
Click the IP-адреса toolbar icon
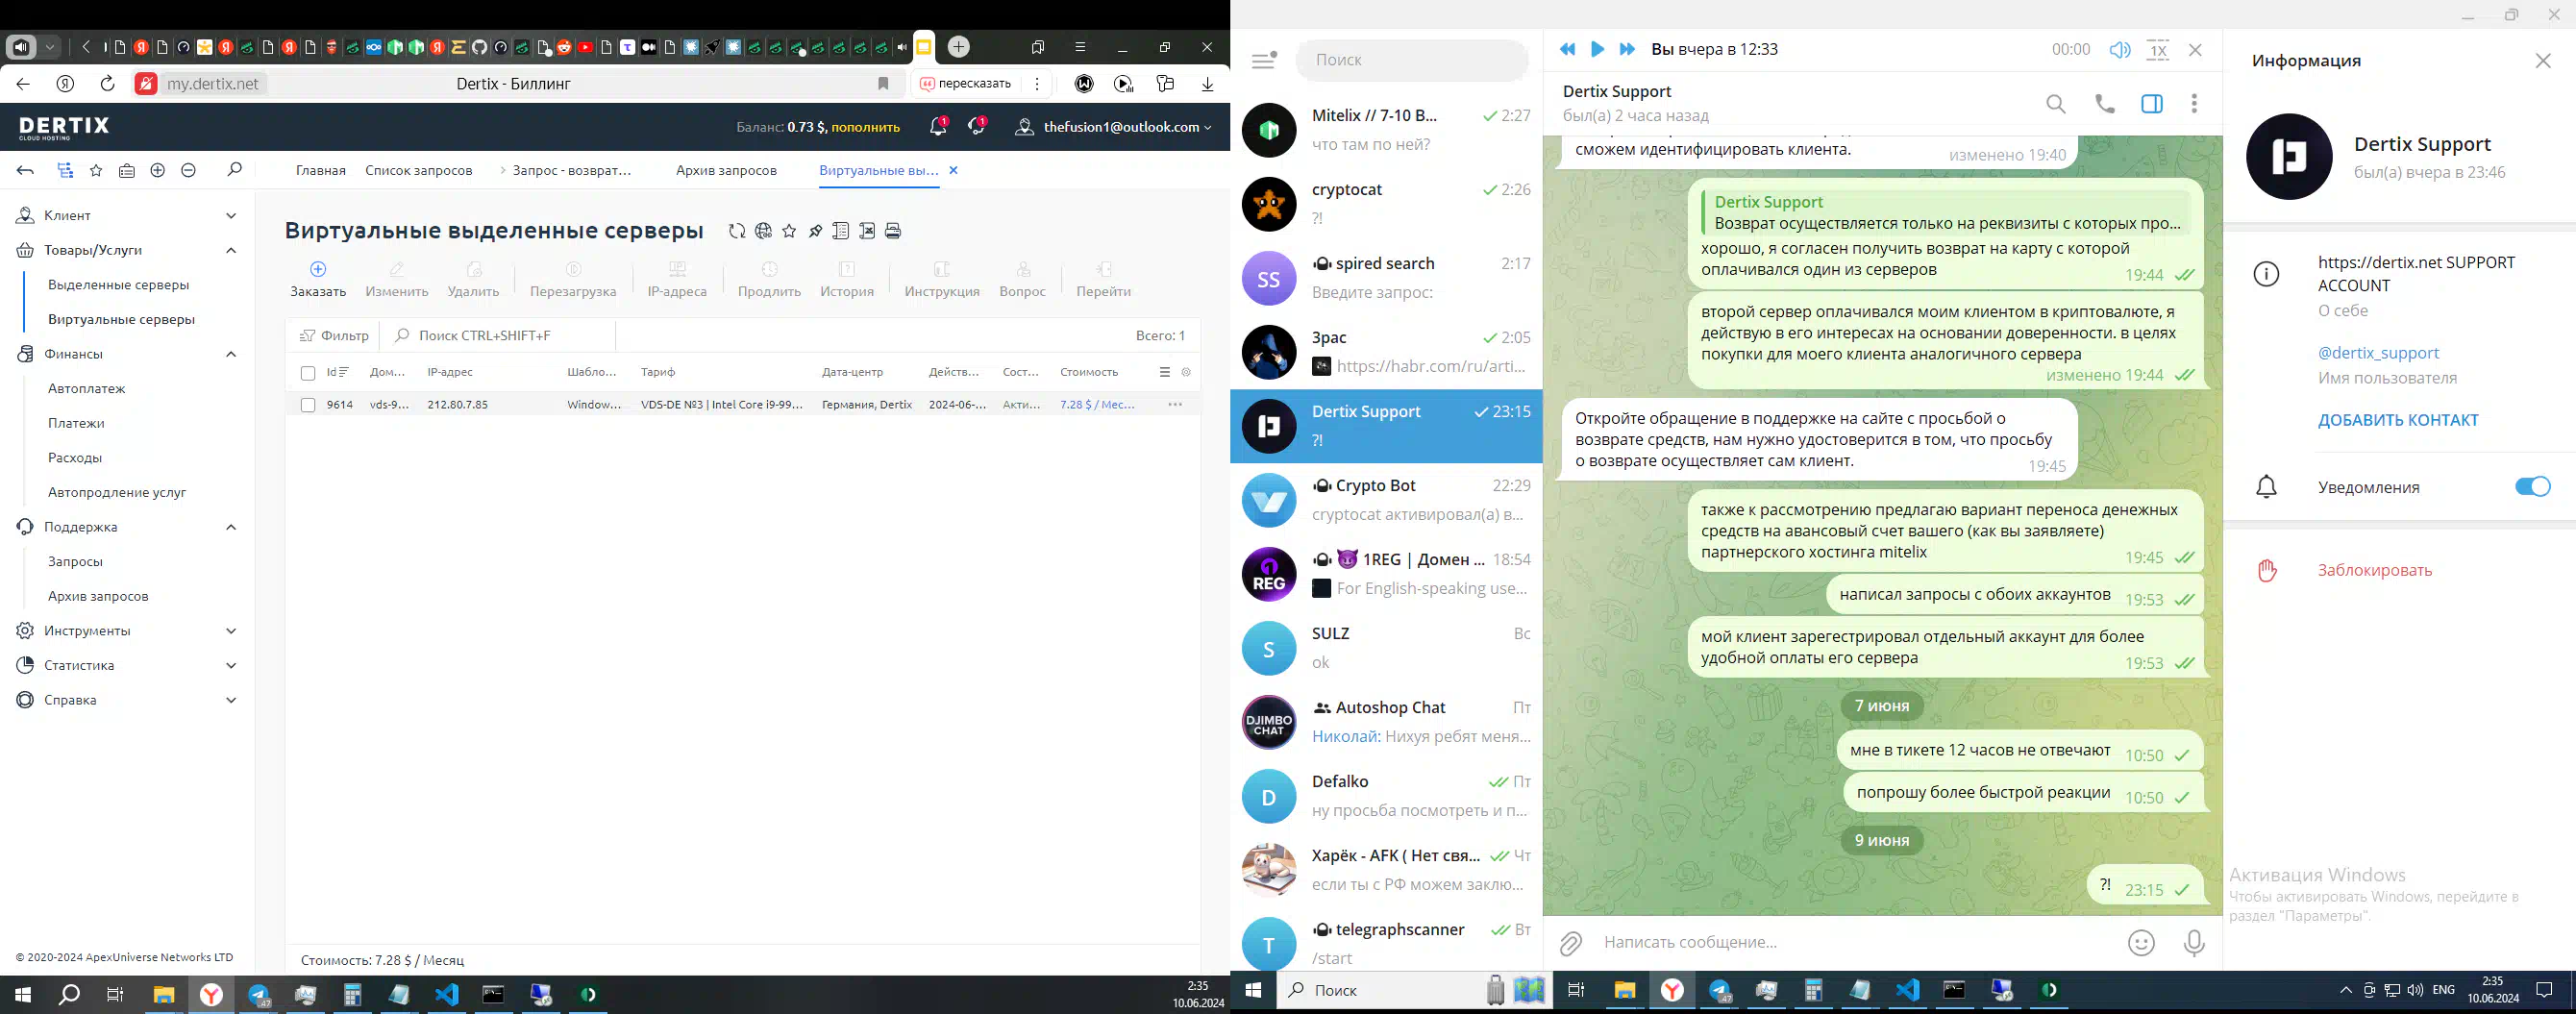[x=677, y=269]
